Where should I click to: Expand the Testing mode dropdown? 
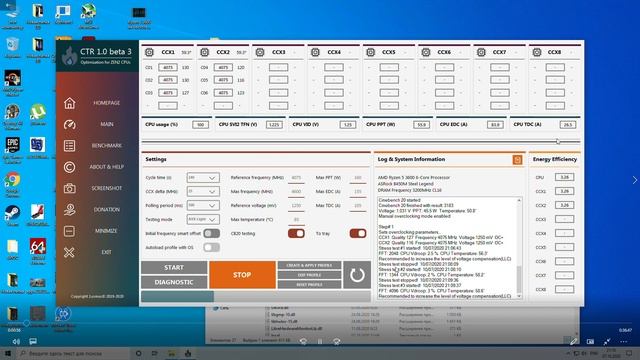point(203,219)
